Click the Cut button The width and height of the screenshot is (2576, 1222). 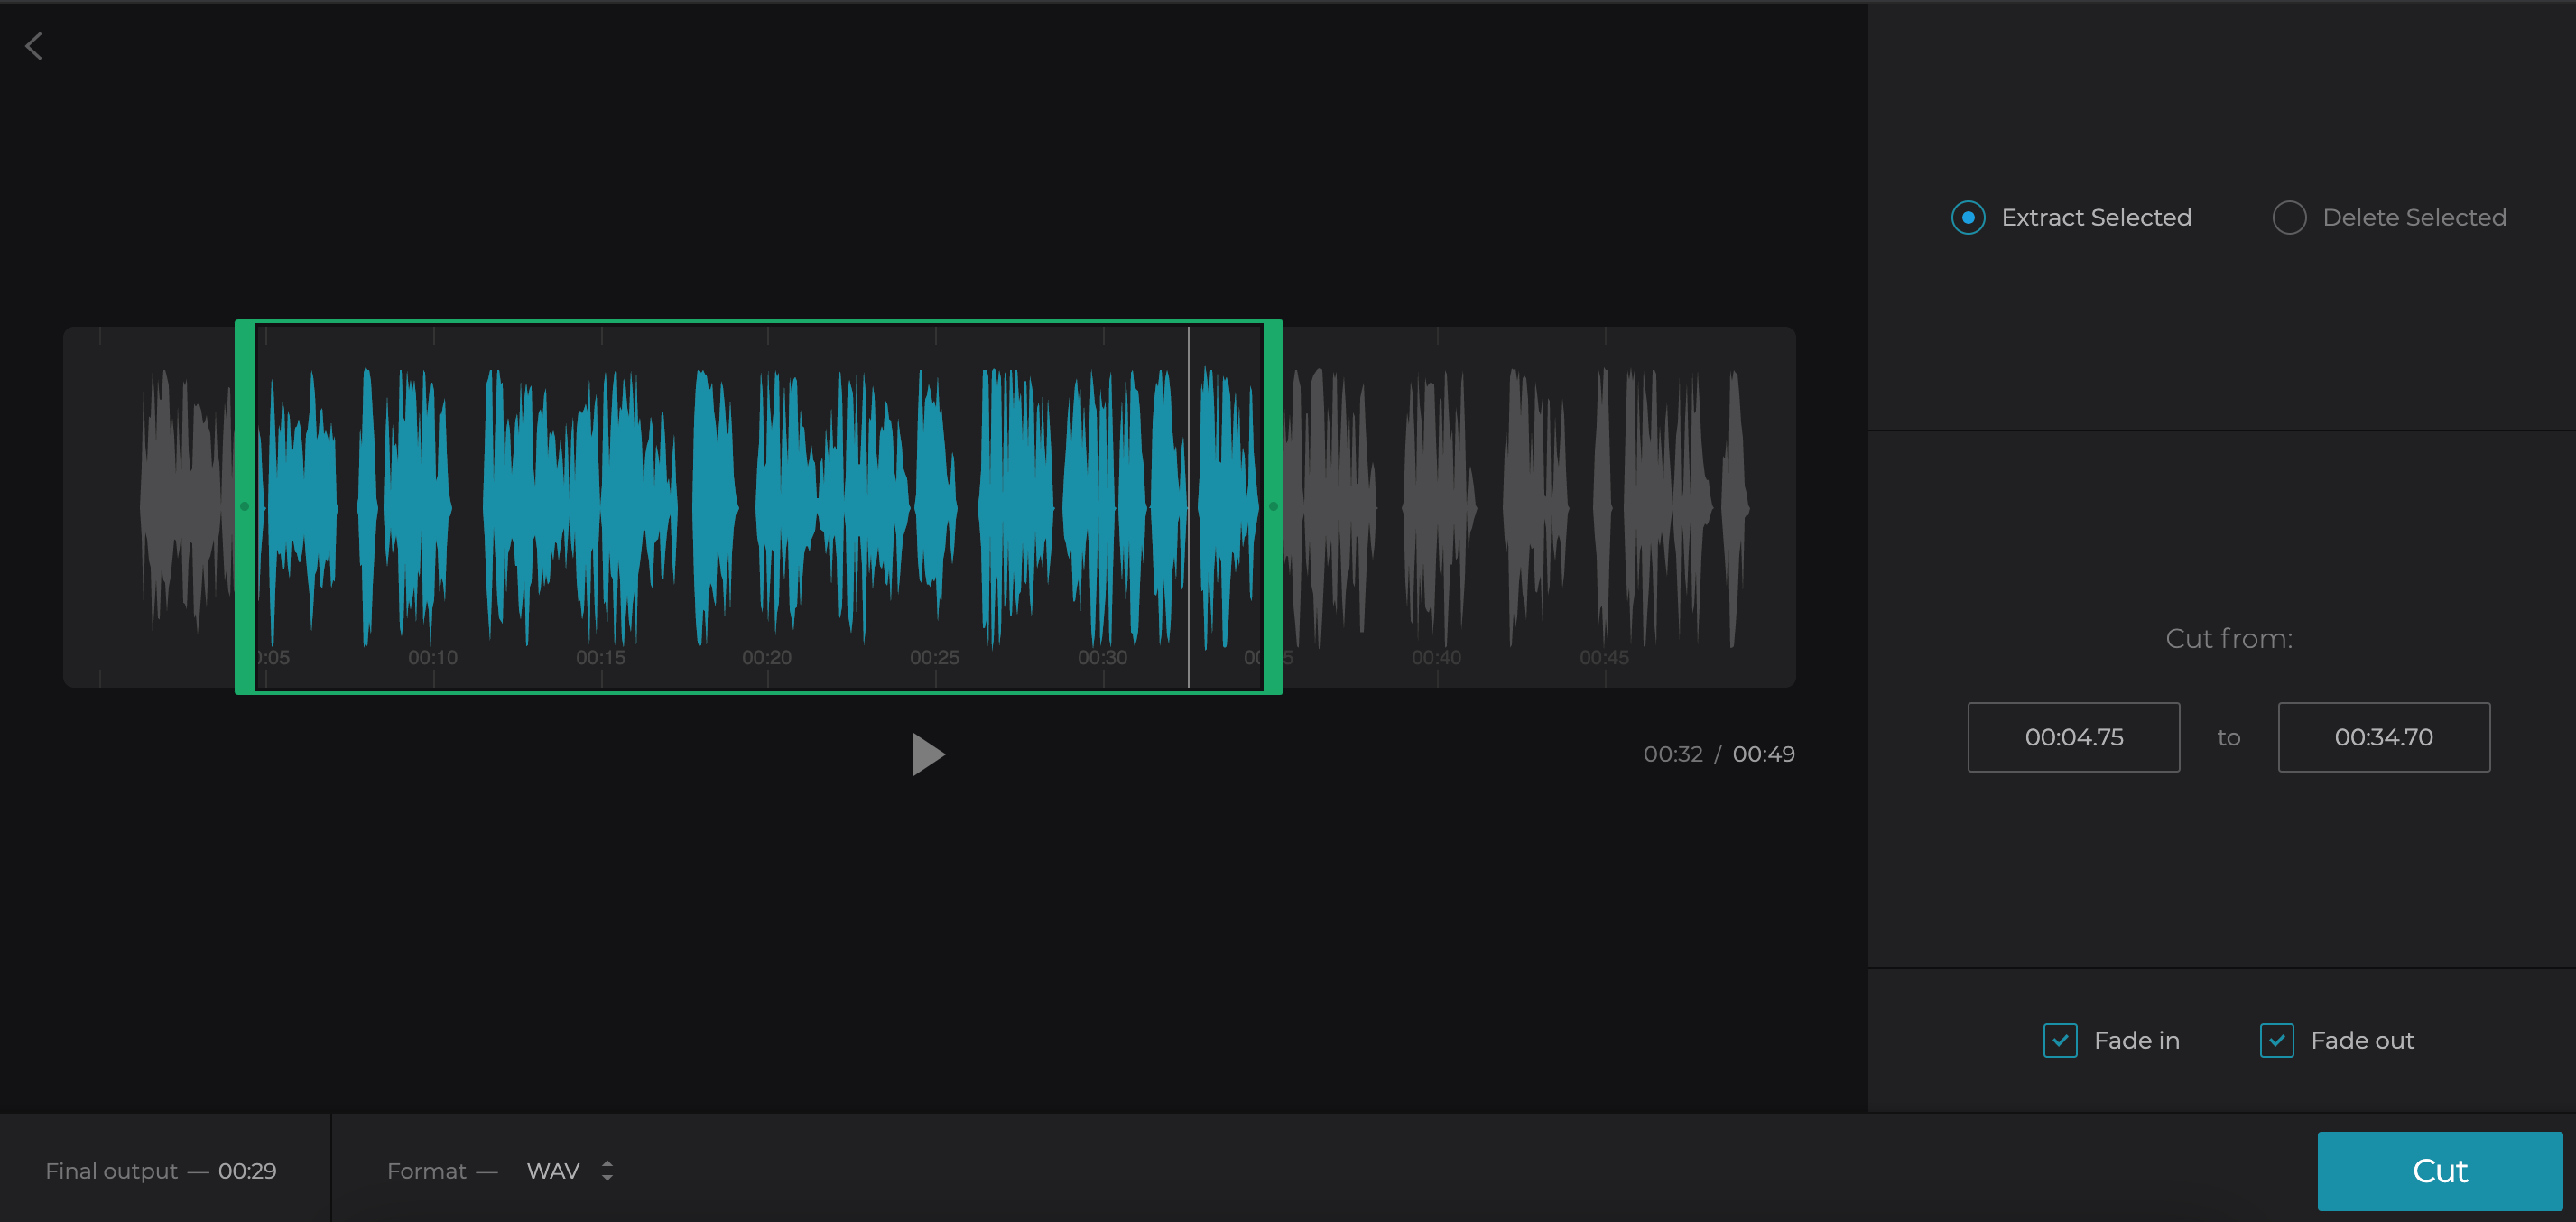[x=2440, y=1170]
